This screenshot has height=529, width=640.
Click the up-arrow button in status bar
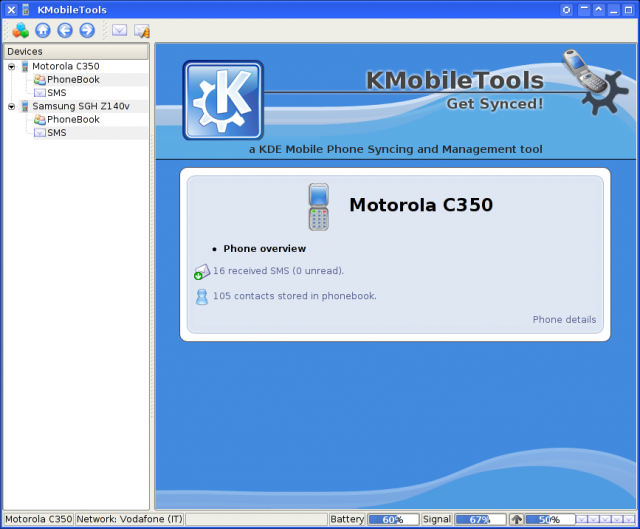coord(516,519)
